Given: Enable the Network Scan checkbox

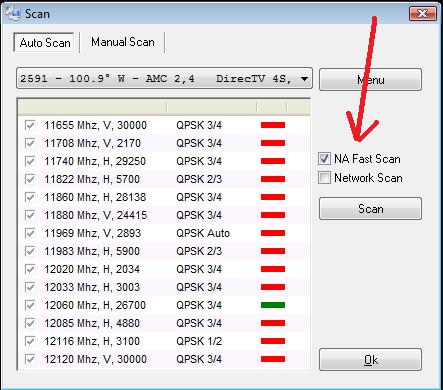Looking at the screenshot, I should [x=324, y=178].
